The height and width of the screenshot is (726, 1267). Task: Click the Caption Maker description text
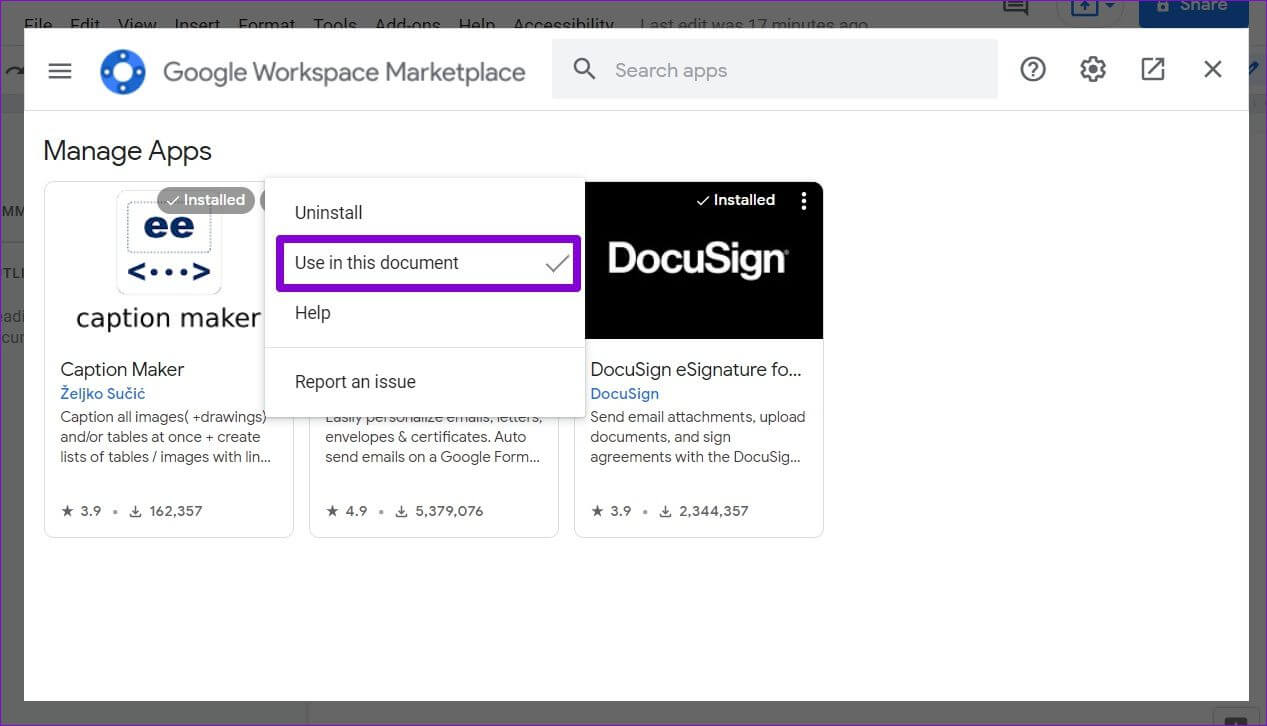[166, 437]
